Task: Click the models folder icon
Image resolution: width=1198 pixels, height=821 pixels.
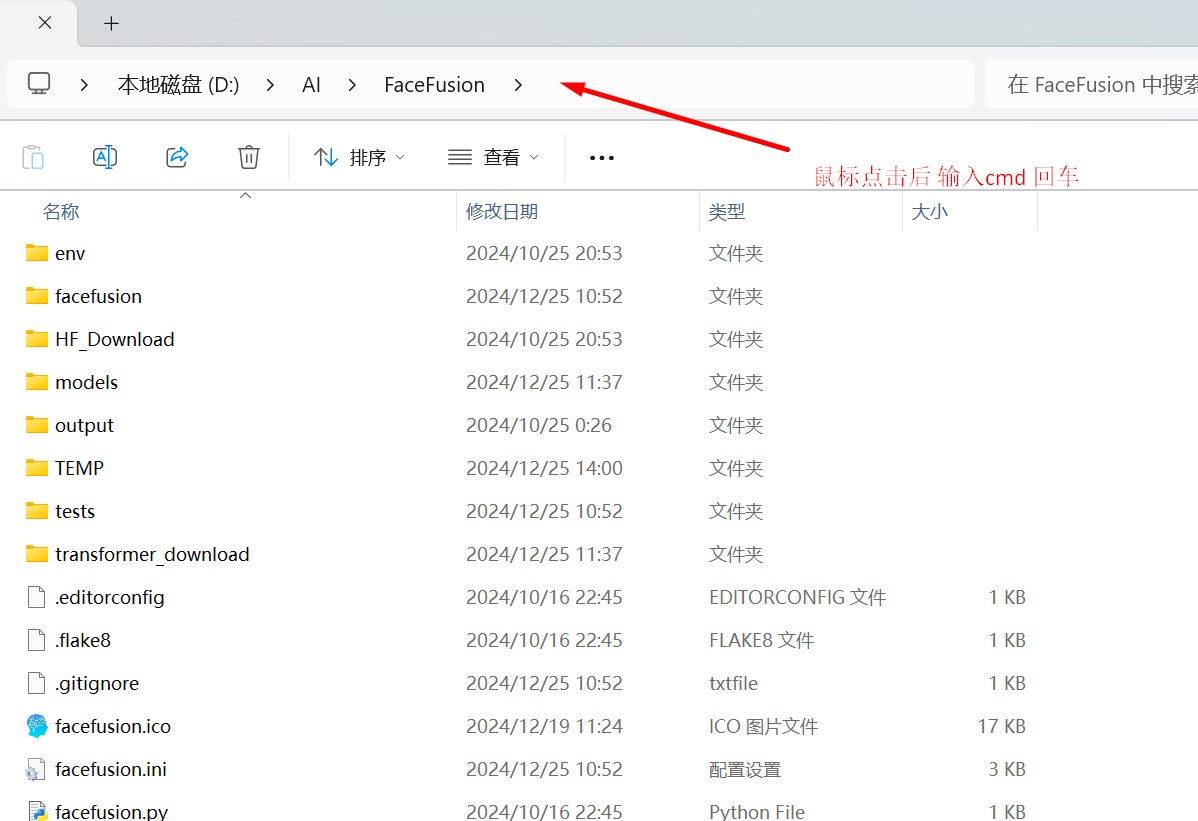Action: click(37, 382)
